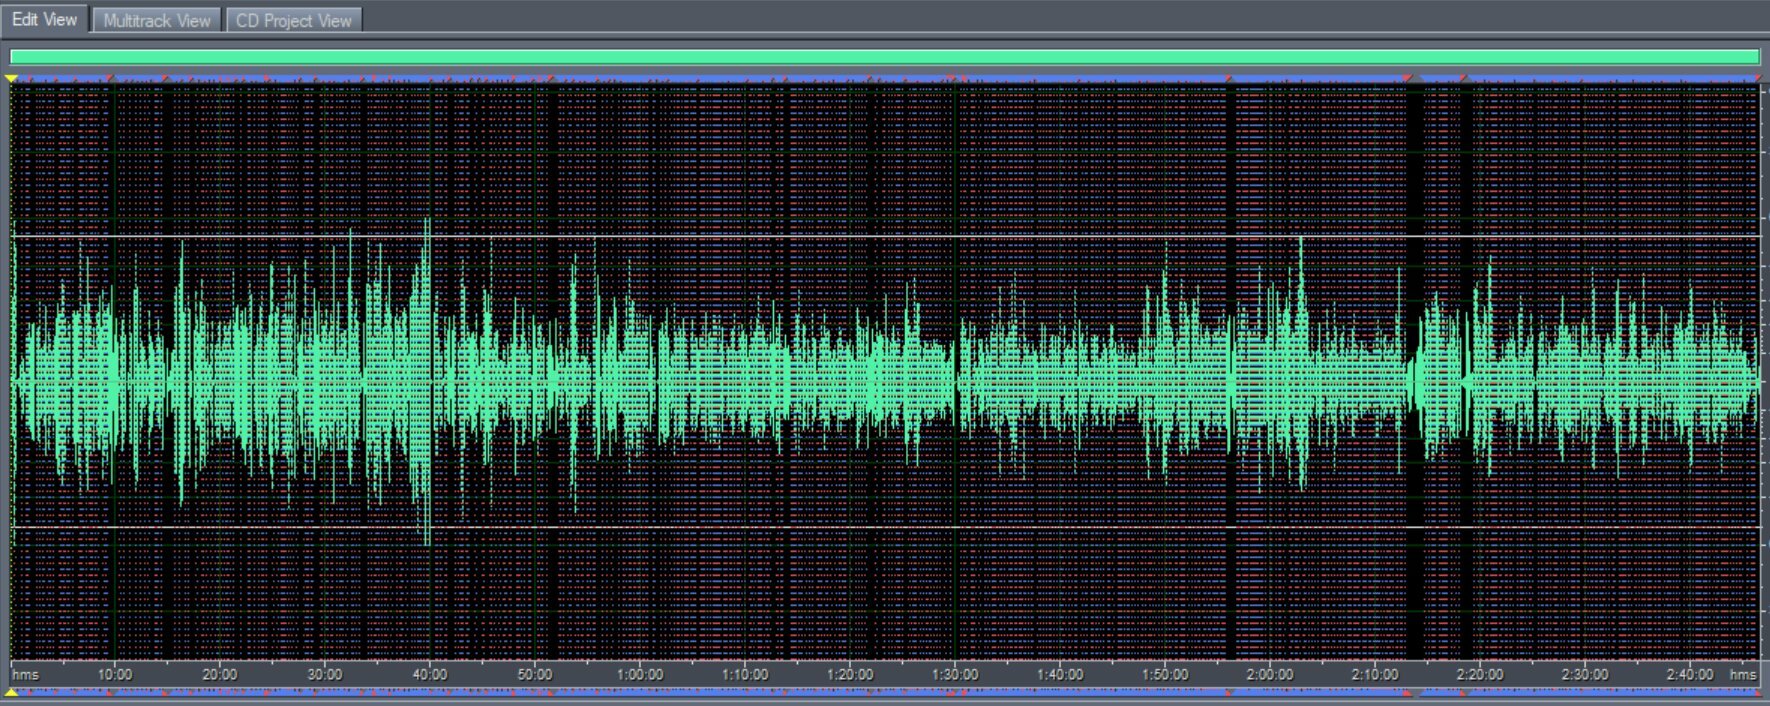Click the 10:00 mark on time ruler
The image size is (1770, 706).
[x=115, y=674]
